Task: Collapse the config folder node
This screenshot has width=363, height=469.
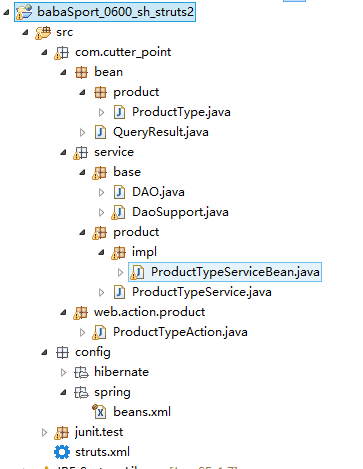Action: pos(44,352)
